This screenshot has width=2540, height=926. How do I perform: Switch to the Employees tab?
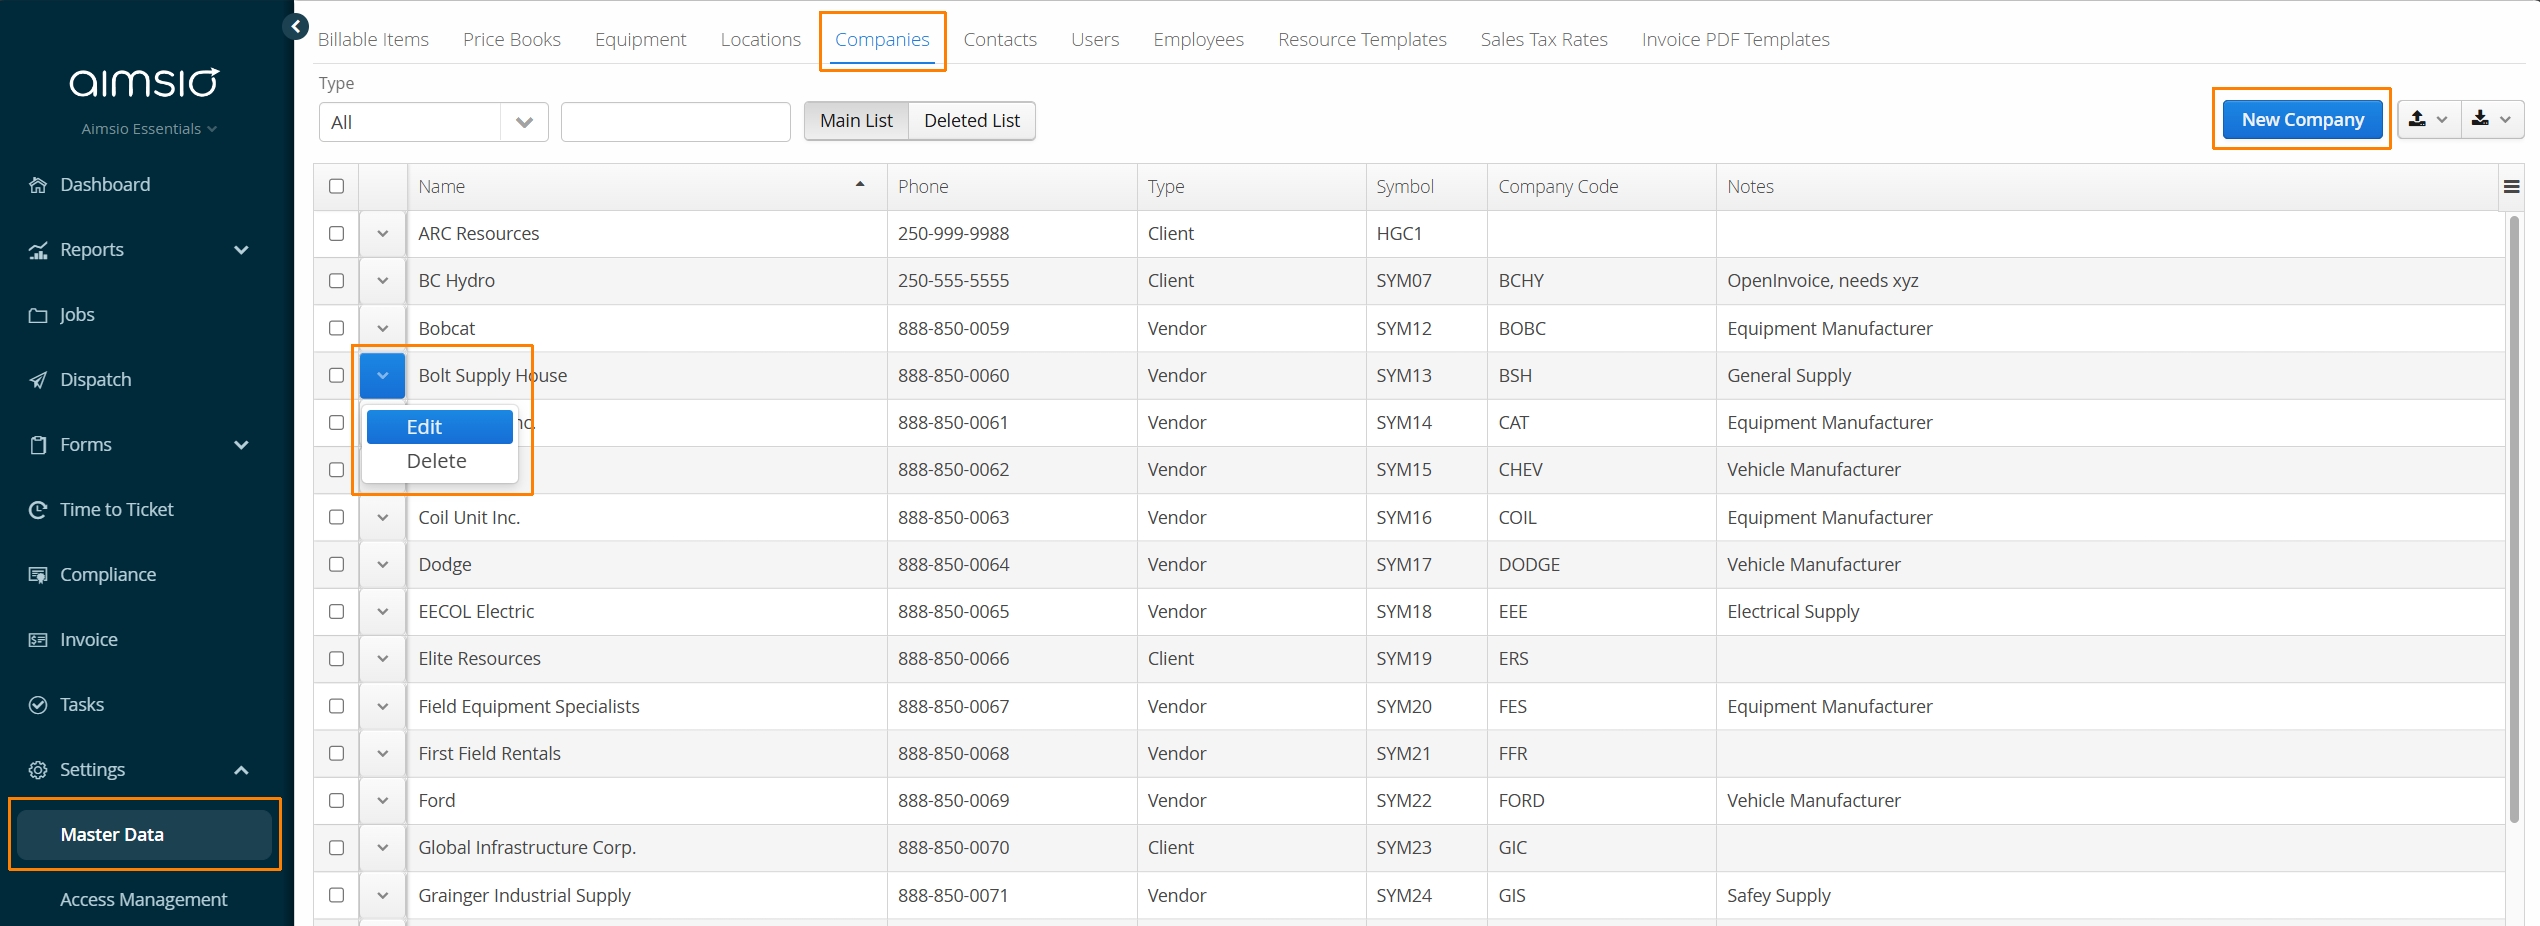click(x=1198, y=39)
